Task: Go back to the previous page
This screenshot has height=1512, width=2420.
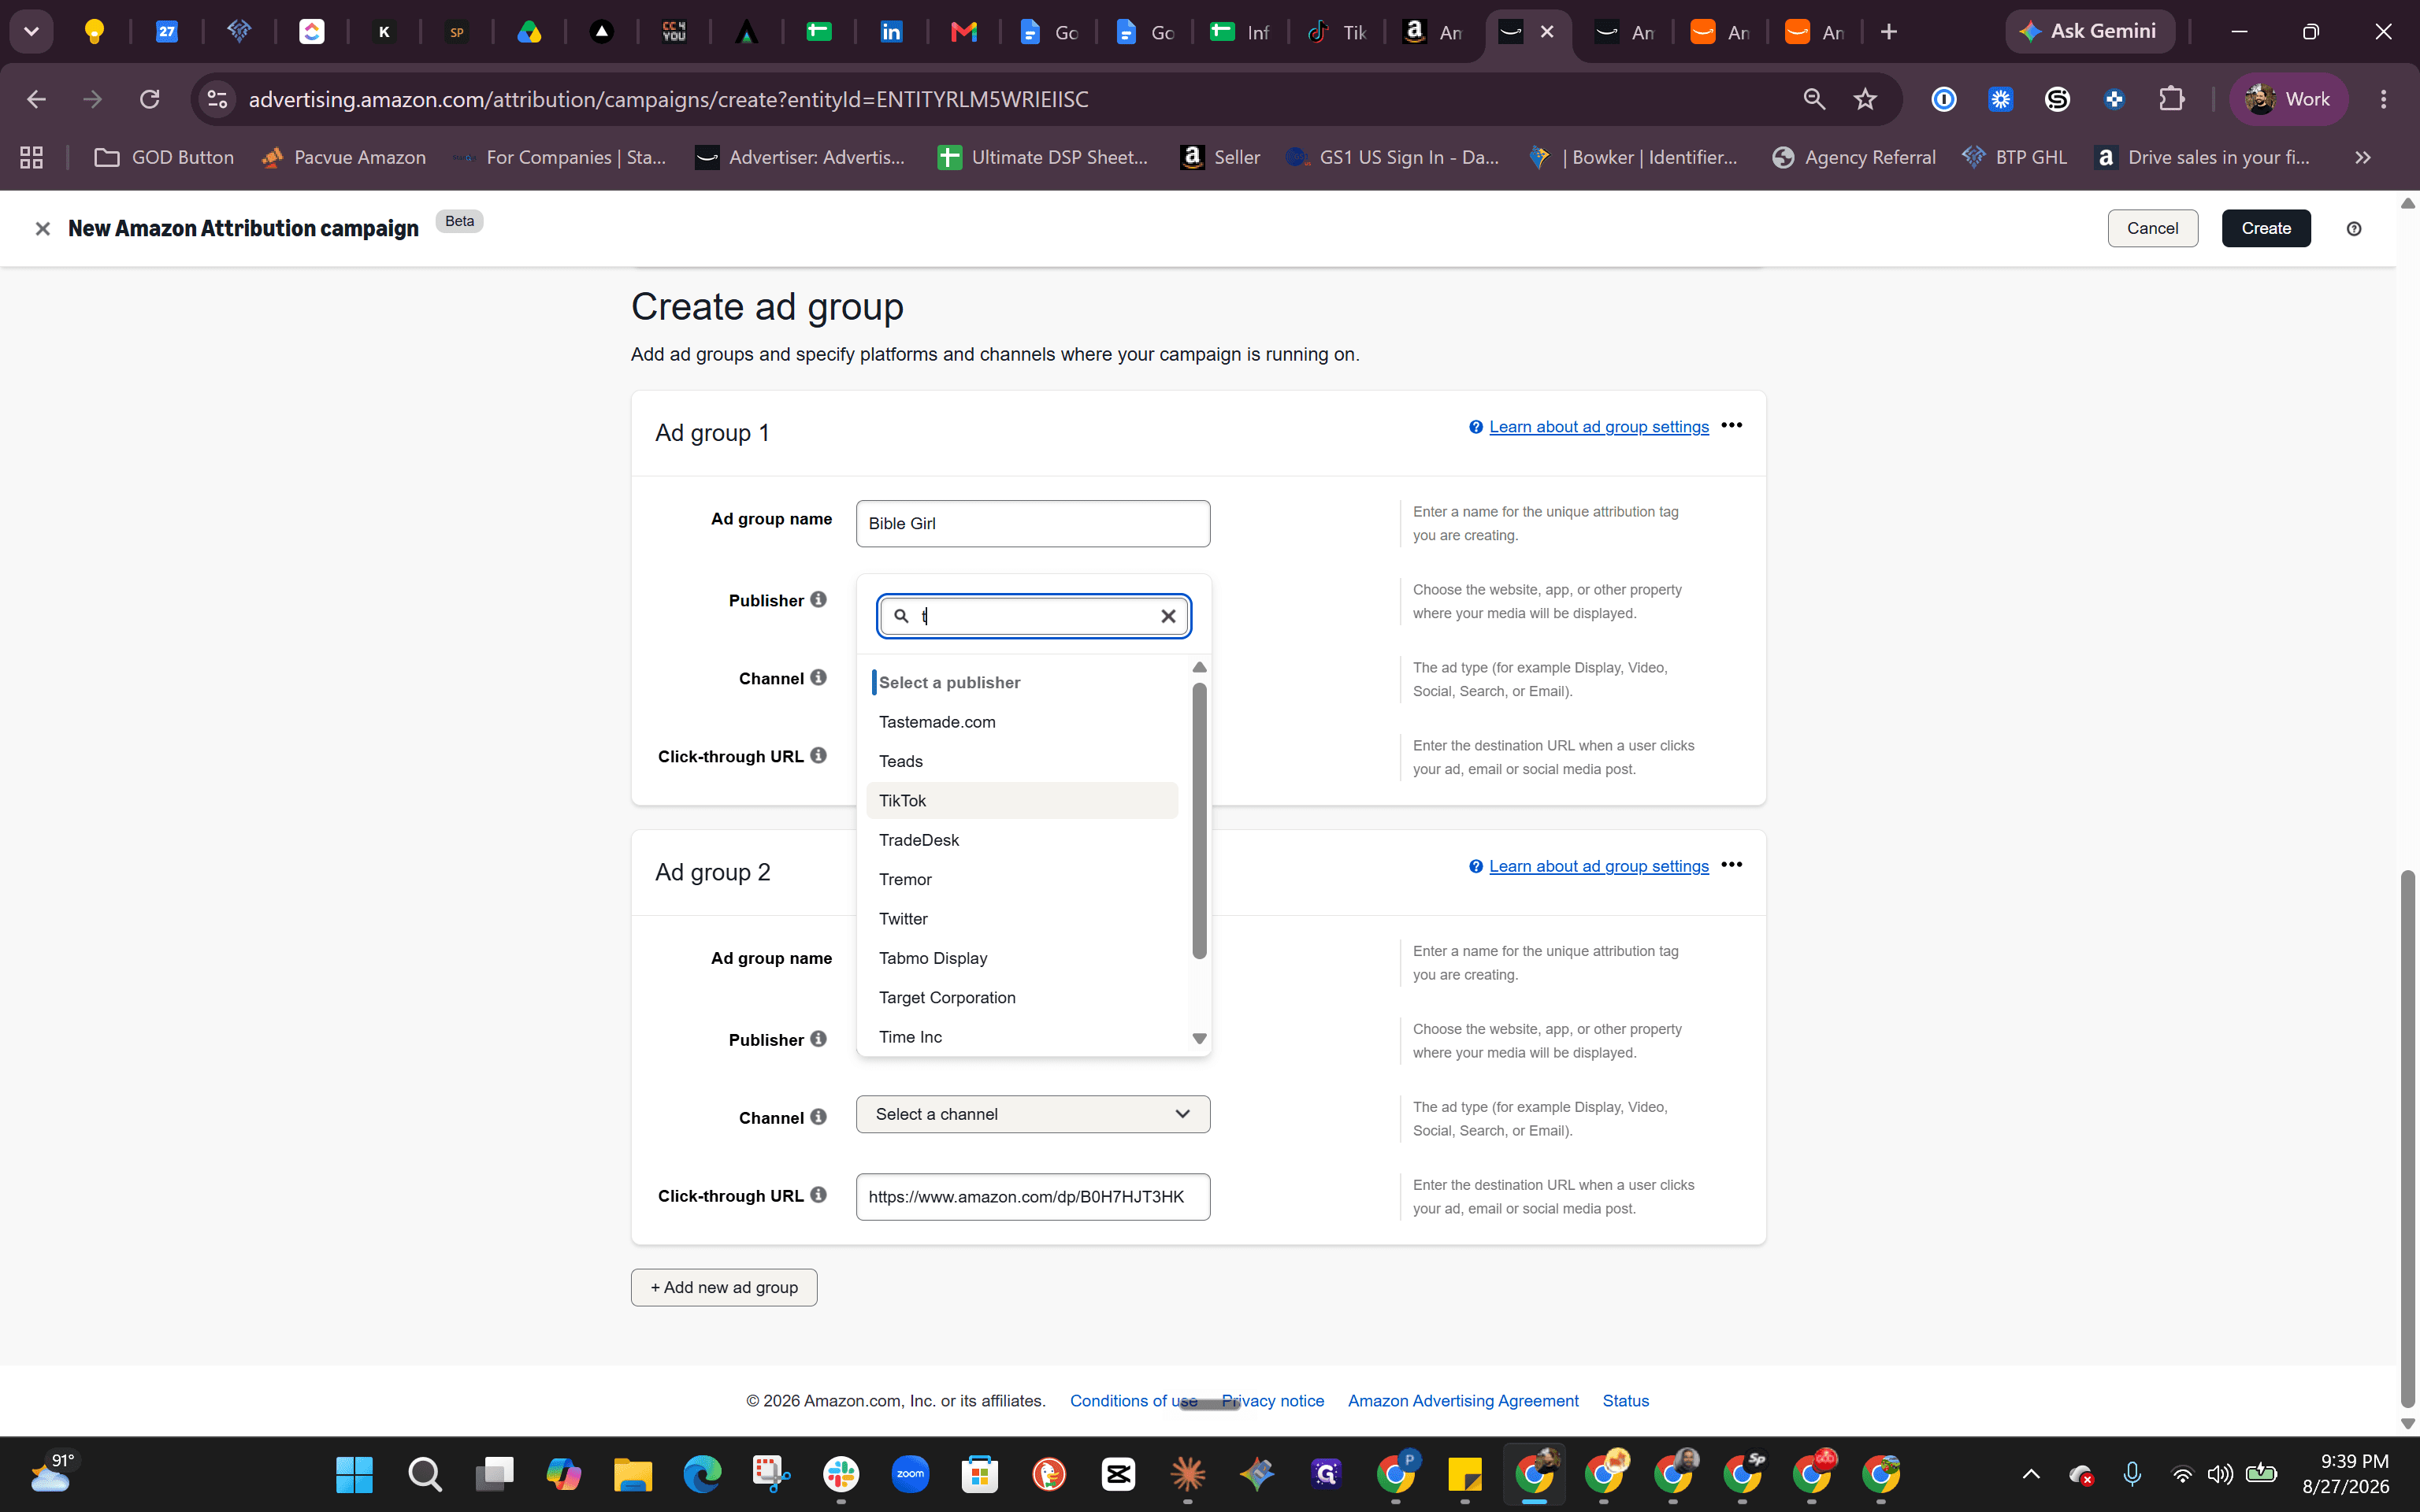Action: point(36,99)
